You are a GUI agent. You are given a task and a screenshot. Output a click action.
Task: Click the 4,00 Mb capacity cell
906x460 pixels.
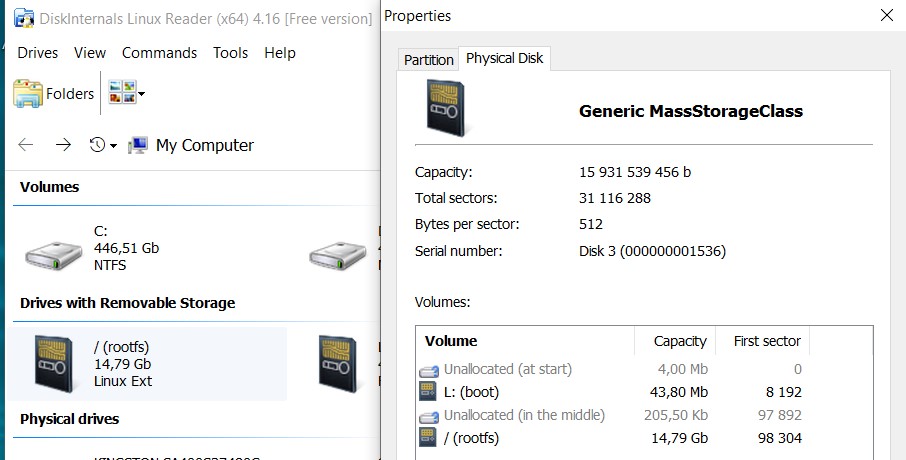pos(682,369)
